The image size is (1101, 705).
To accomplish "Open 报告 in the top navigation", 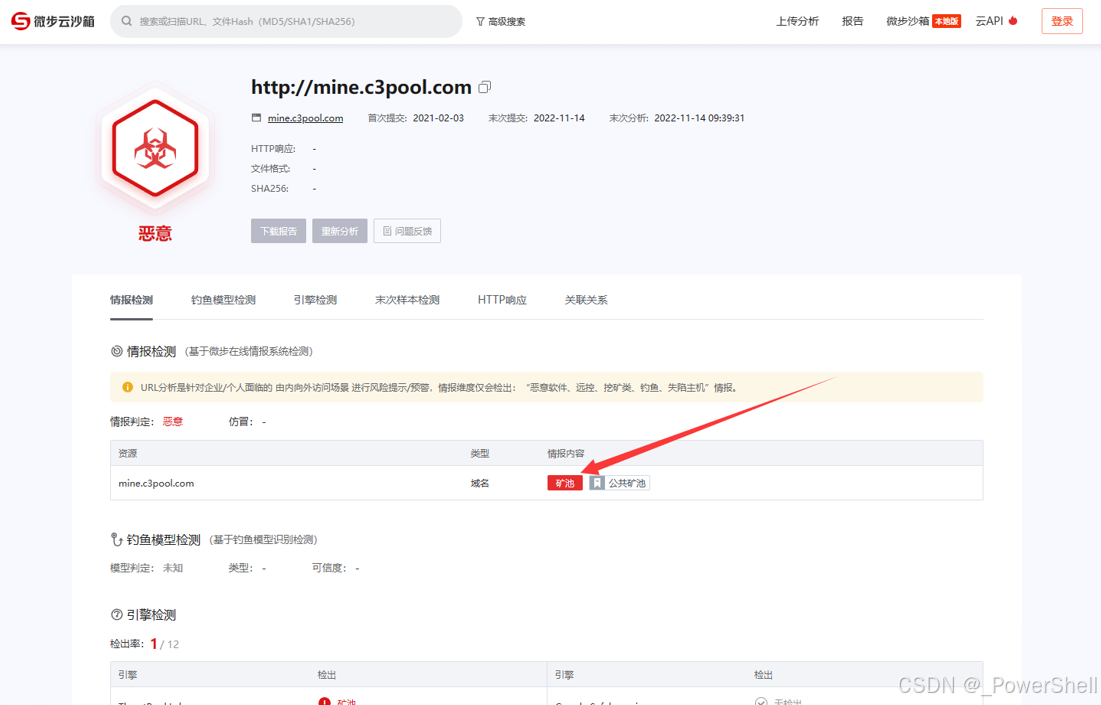I will point(852,21).
